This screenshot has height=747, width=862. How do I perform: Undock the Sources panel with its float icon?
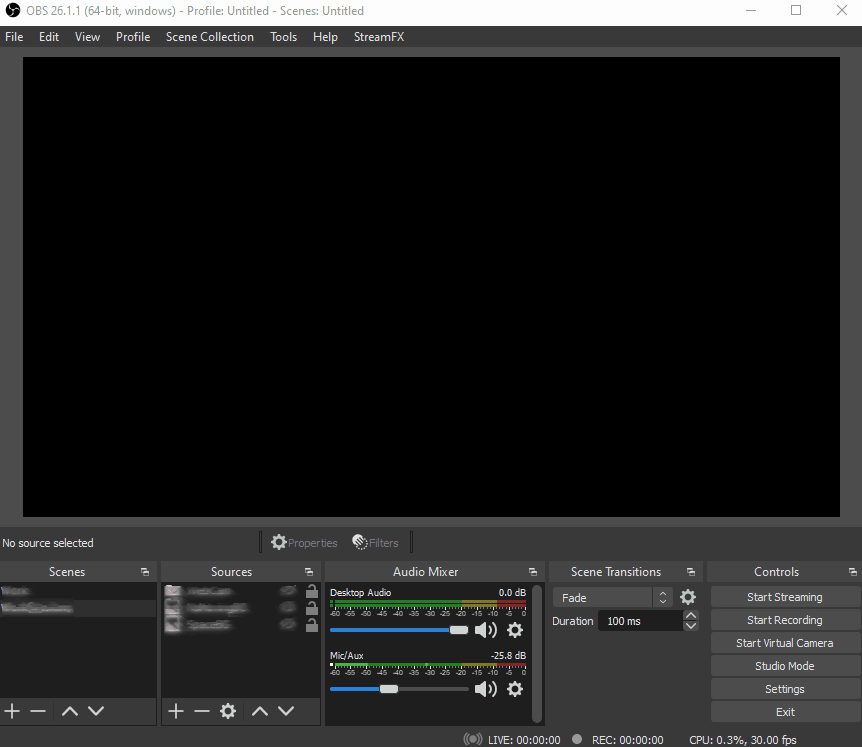309,572
